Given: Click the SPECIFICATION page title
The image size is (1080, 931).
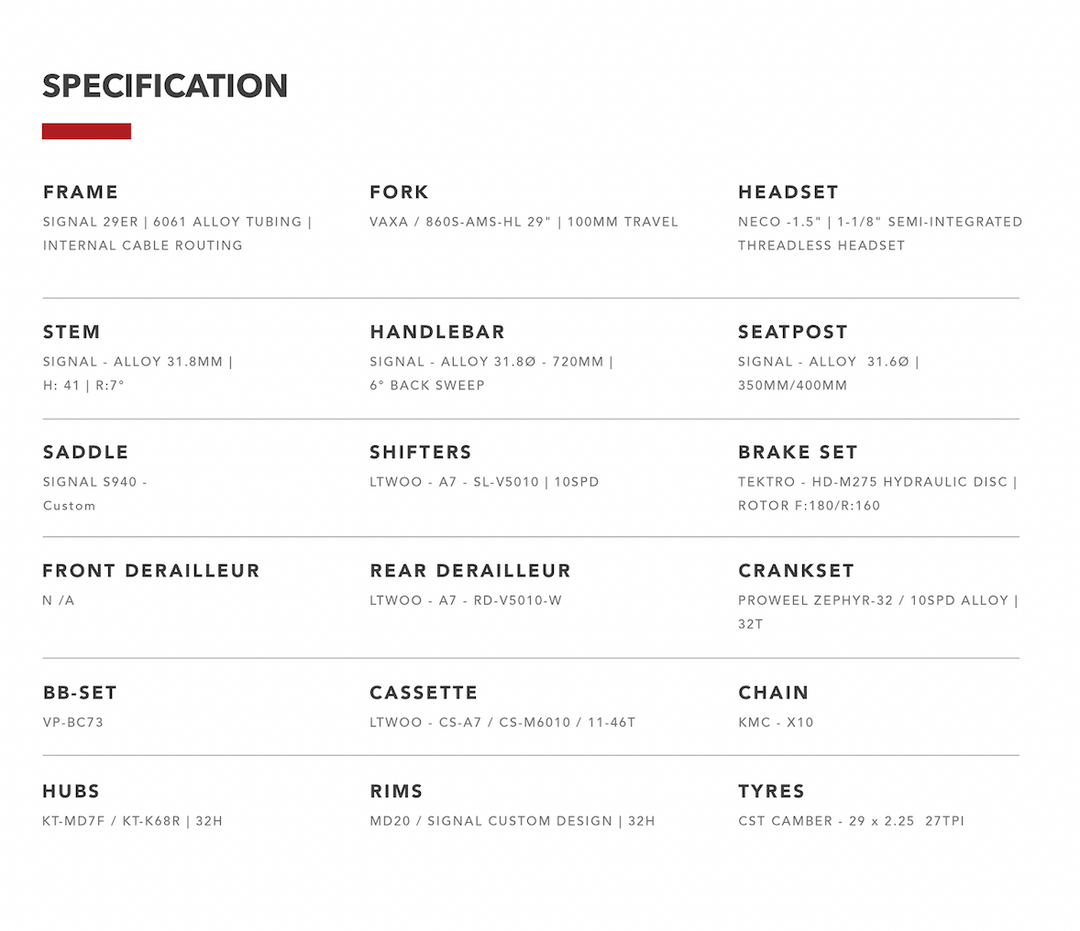Looking at the screenshot, I should click(165, 86).
